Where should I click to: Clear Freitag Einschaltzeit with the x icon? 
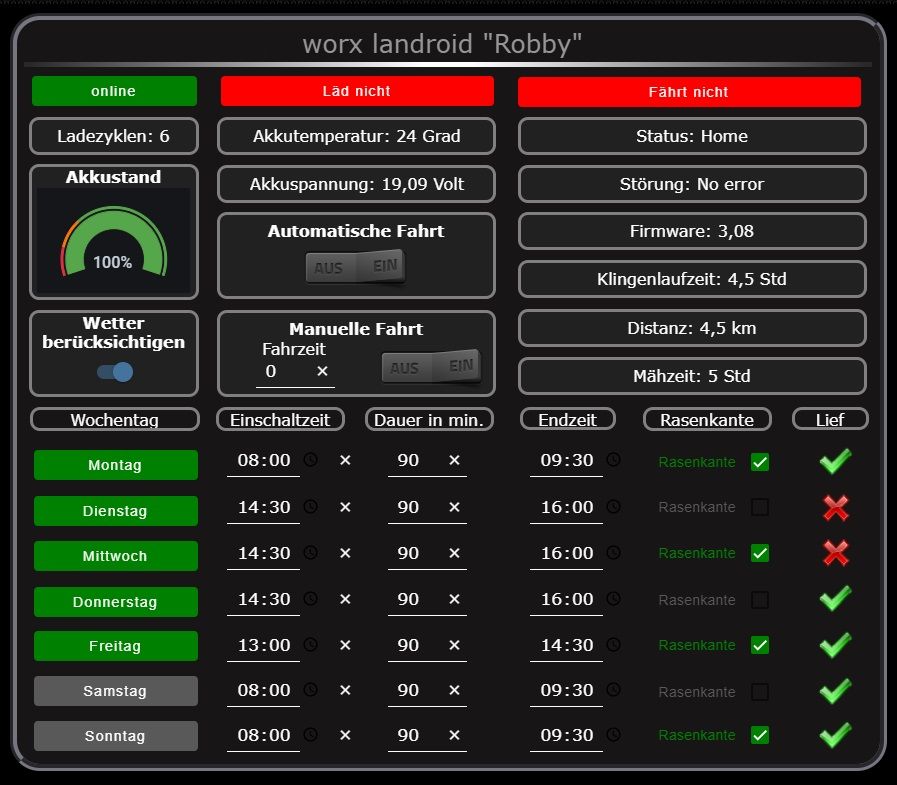point(345,645)
